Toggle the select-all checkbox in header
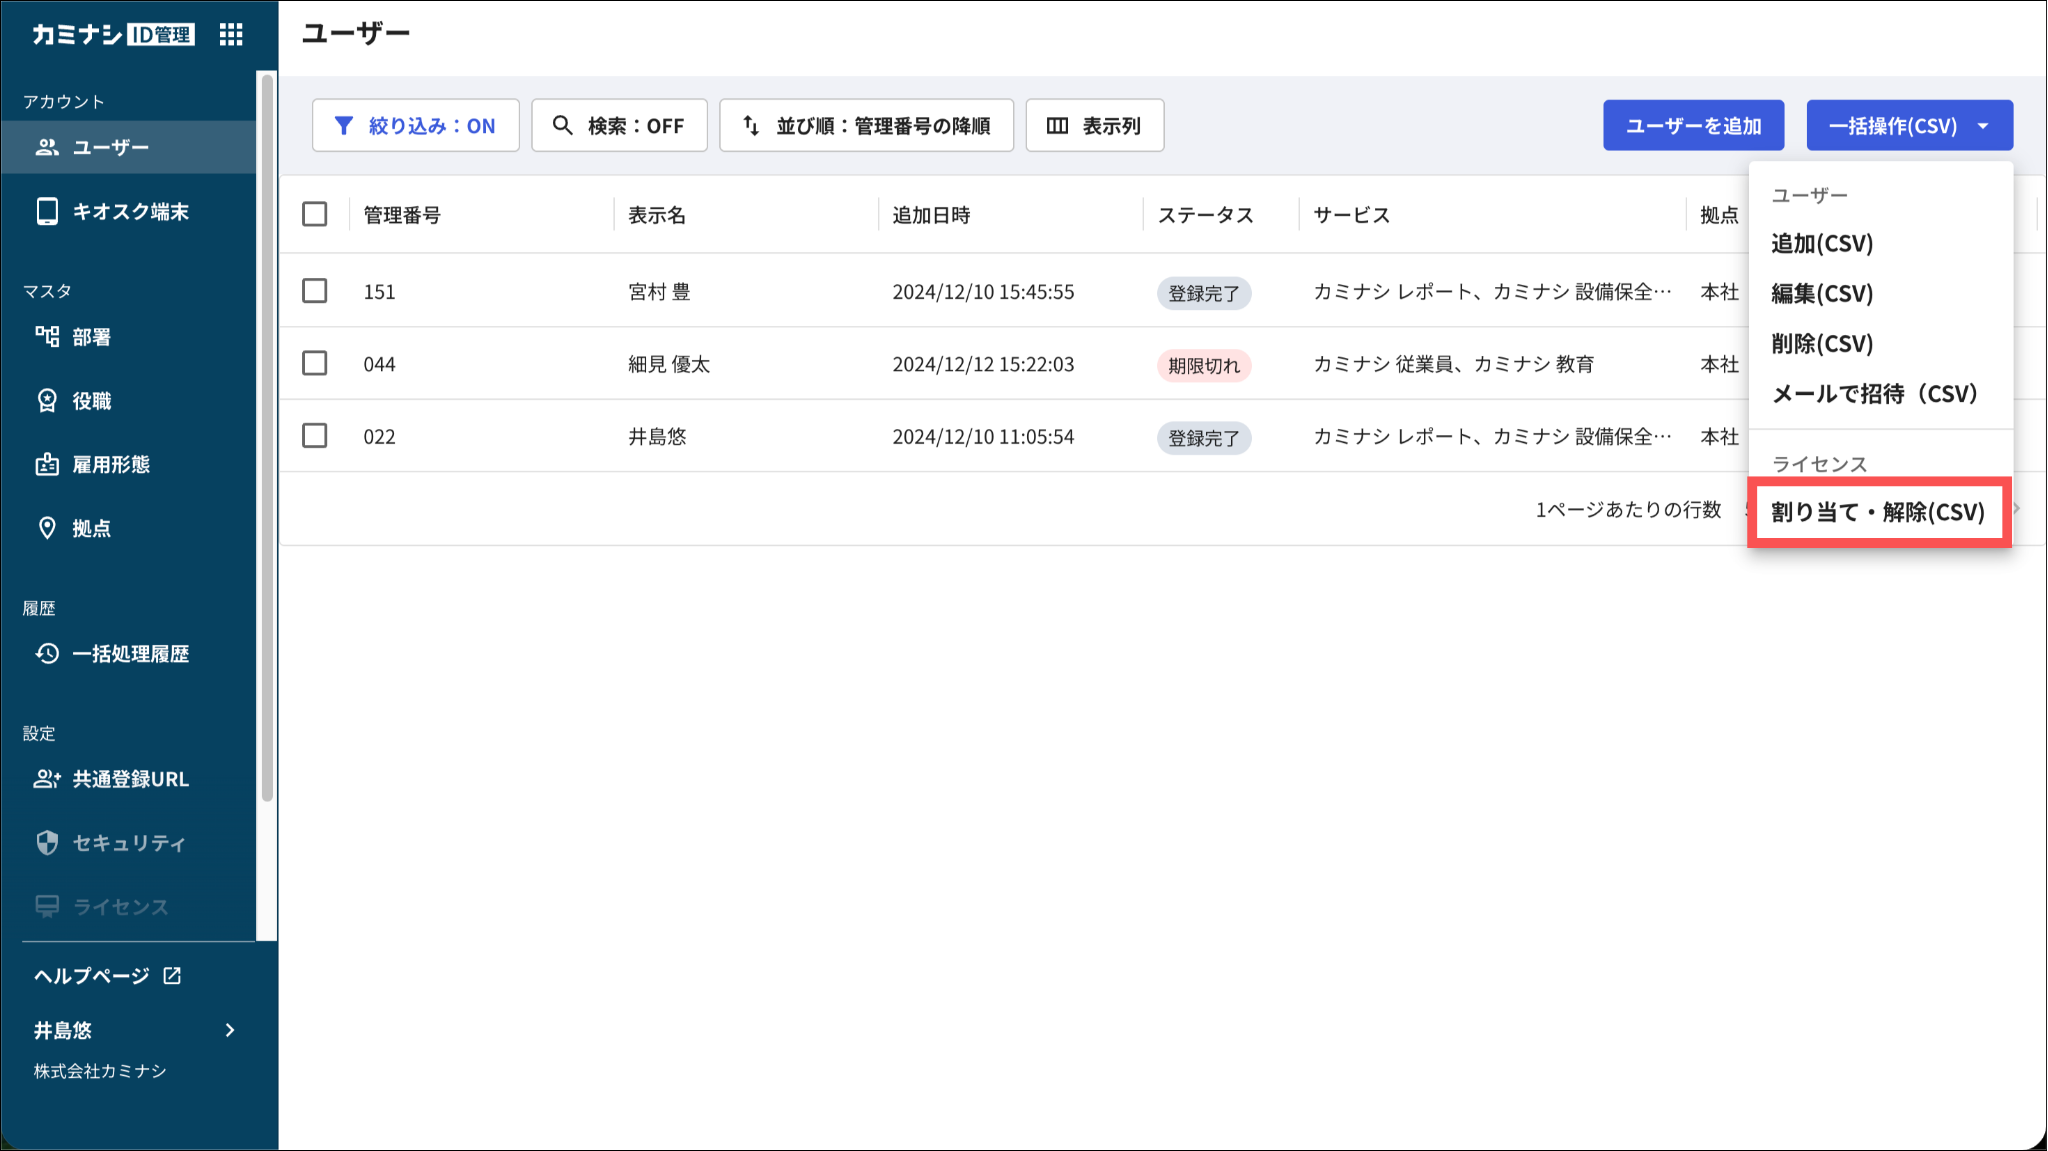This screenshot has width=2048, height=1151. point(315,214)
